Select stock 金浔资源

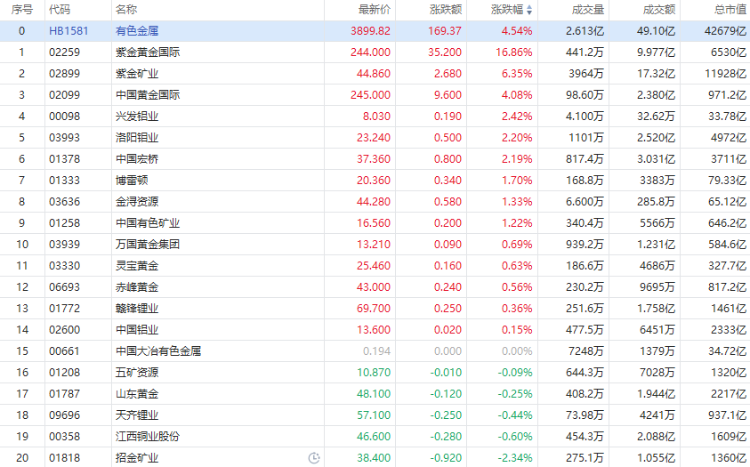(137, 202)
